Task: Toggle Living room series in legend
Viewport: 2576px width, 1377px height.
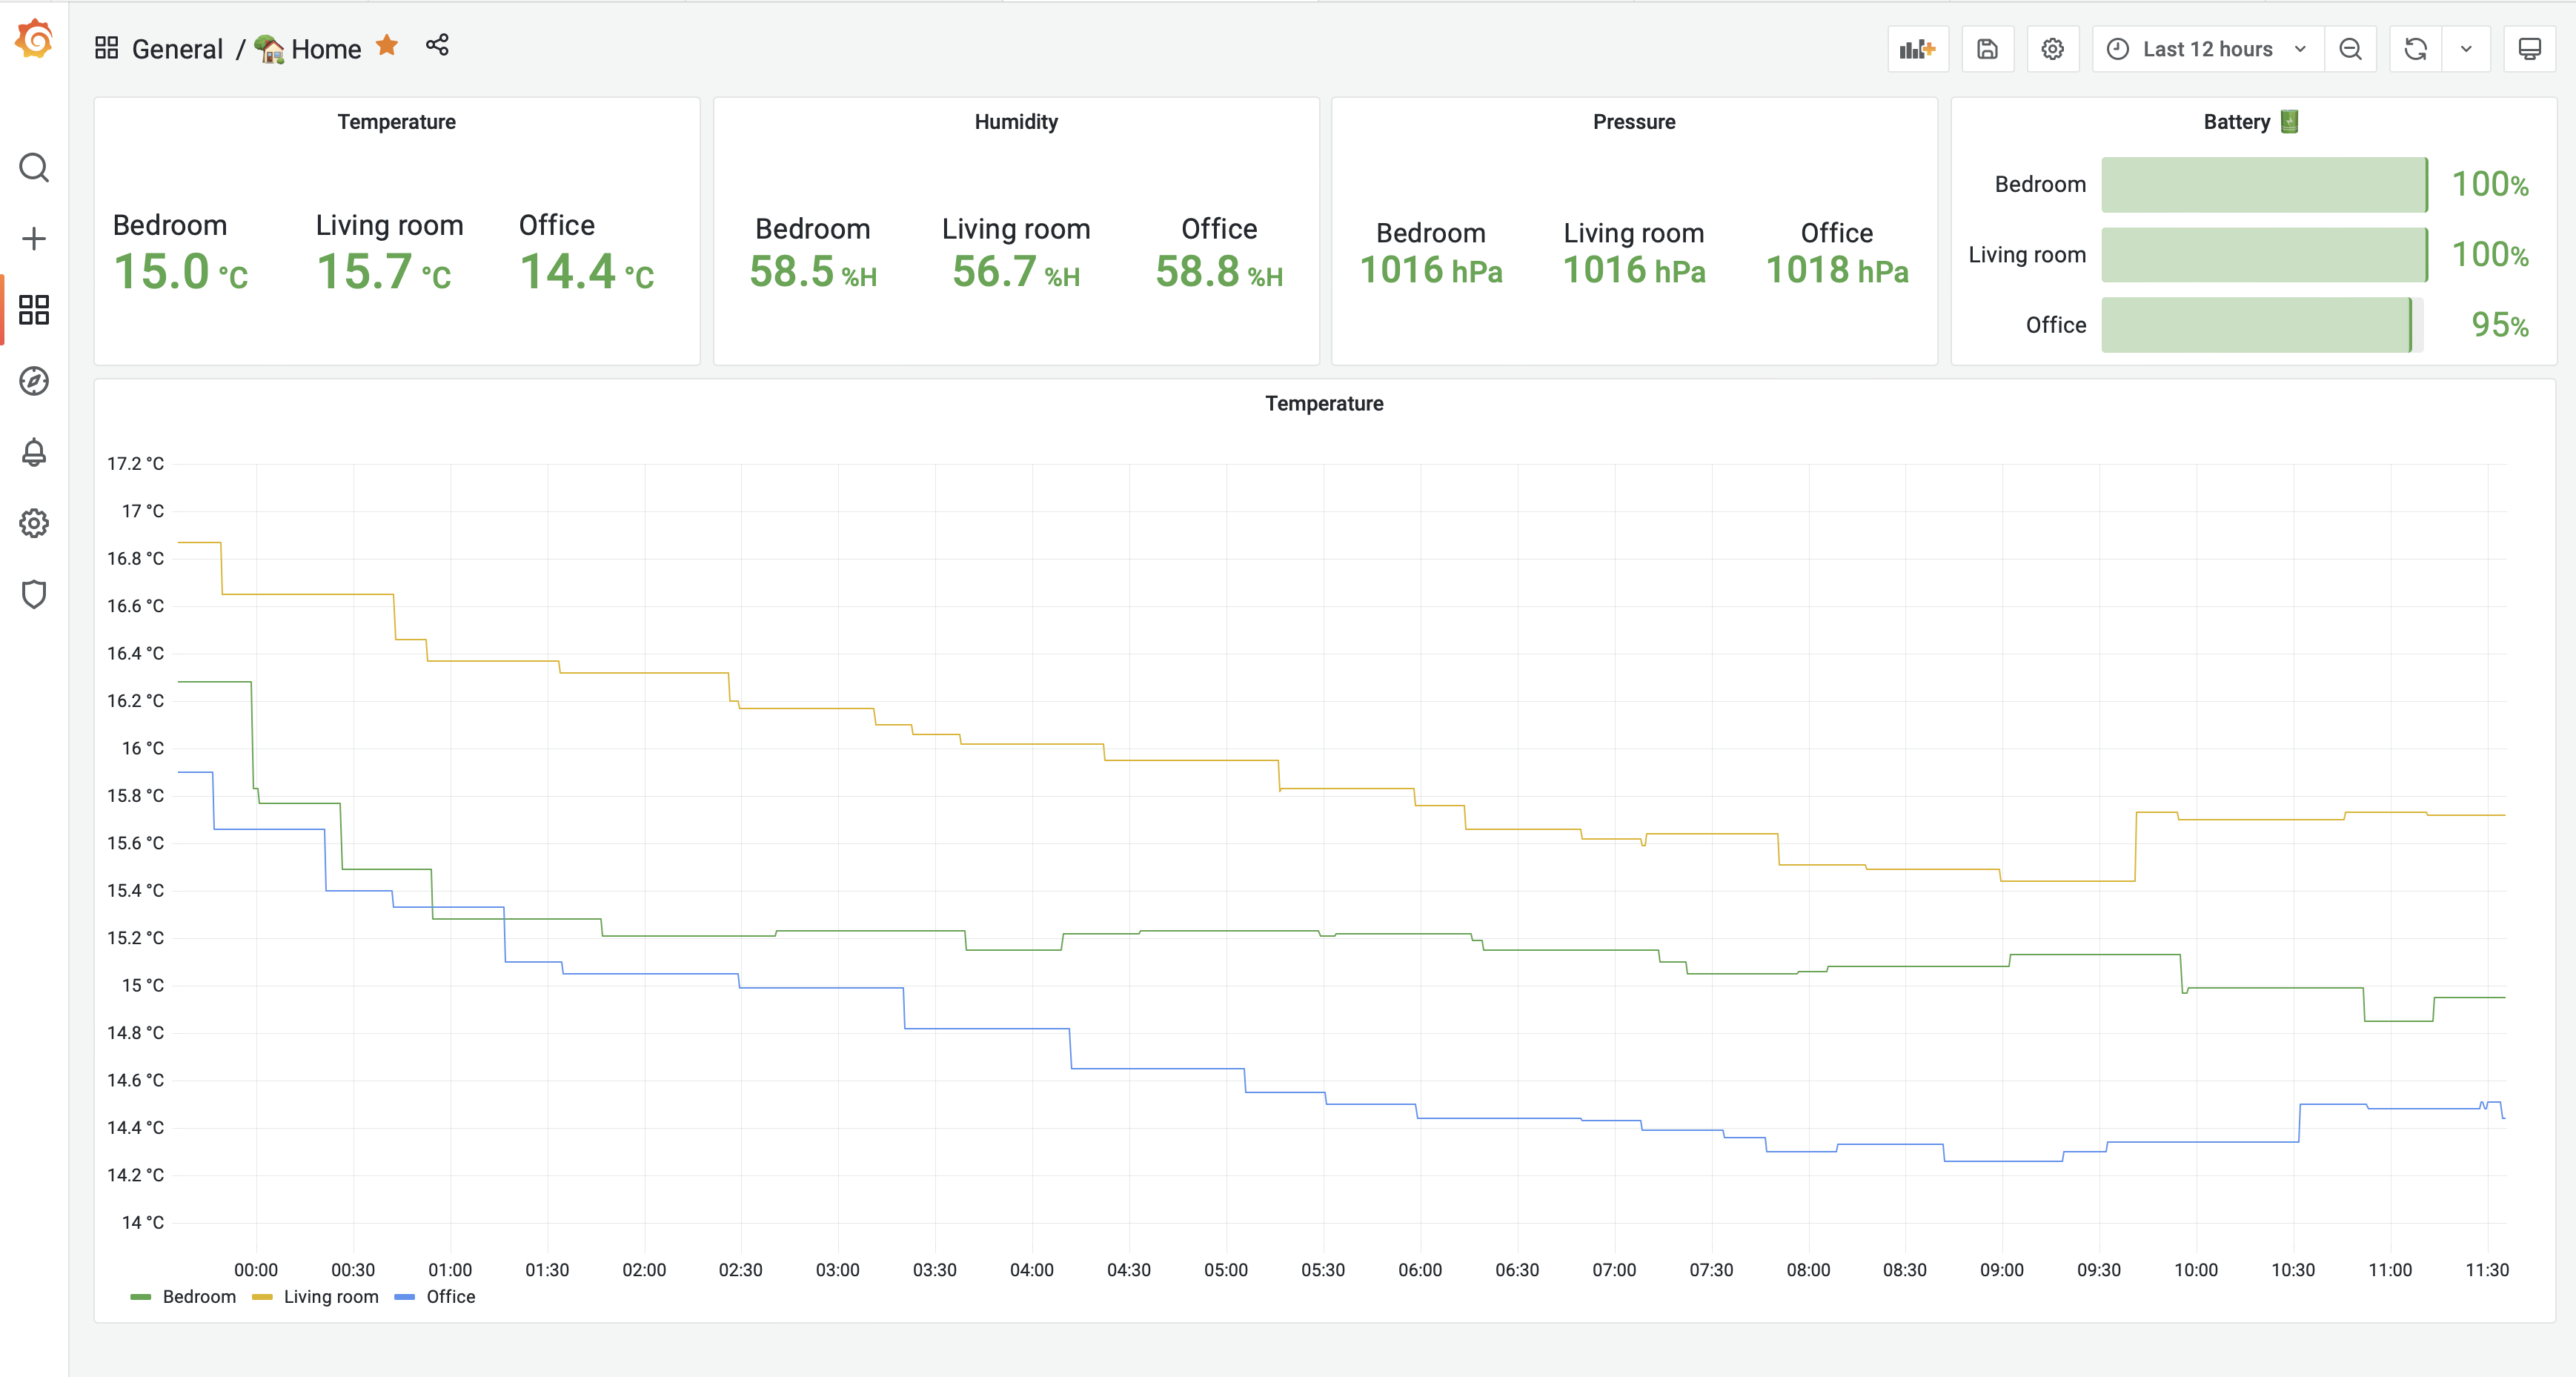Action: click(330, 1297)
